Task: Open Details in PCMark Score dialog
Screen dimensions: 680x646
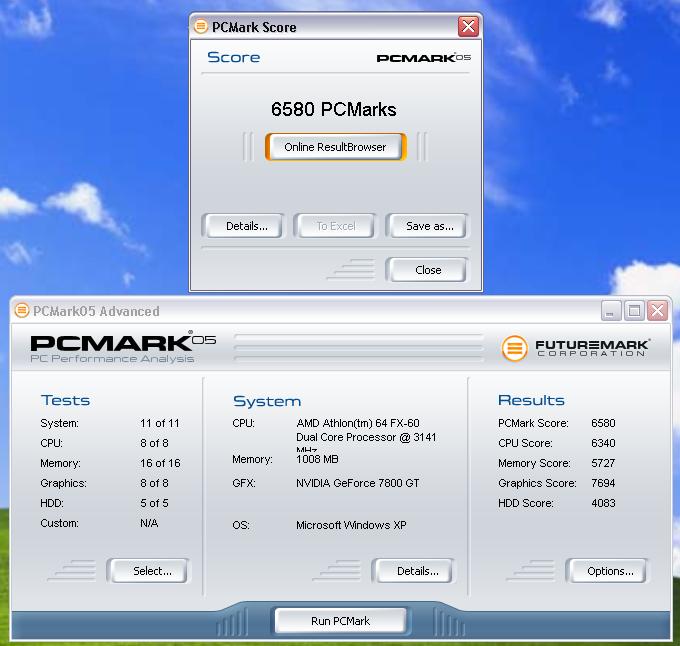Action: point(246,226)
